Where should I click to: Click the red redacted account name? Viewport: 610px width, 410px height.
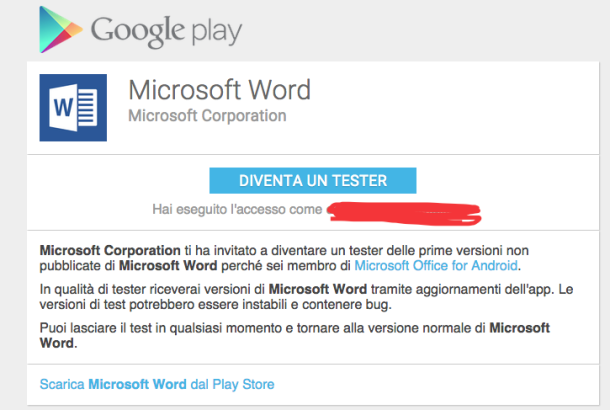405,211
